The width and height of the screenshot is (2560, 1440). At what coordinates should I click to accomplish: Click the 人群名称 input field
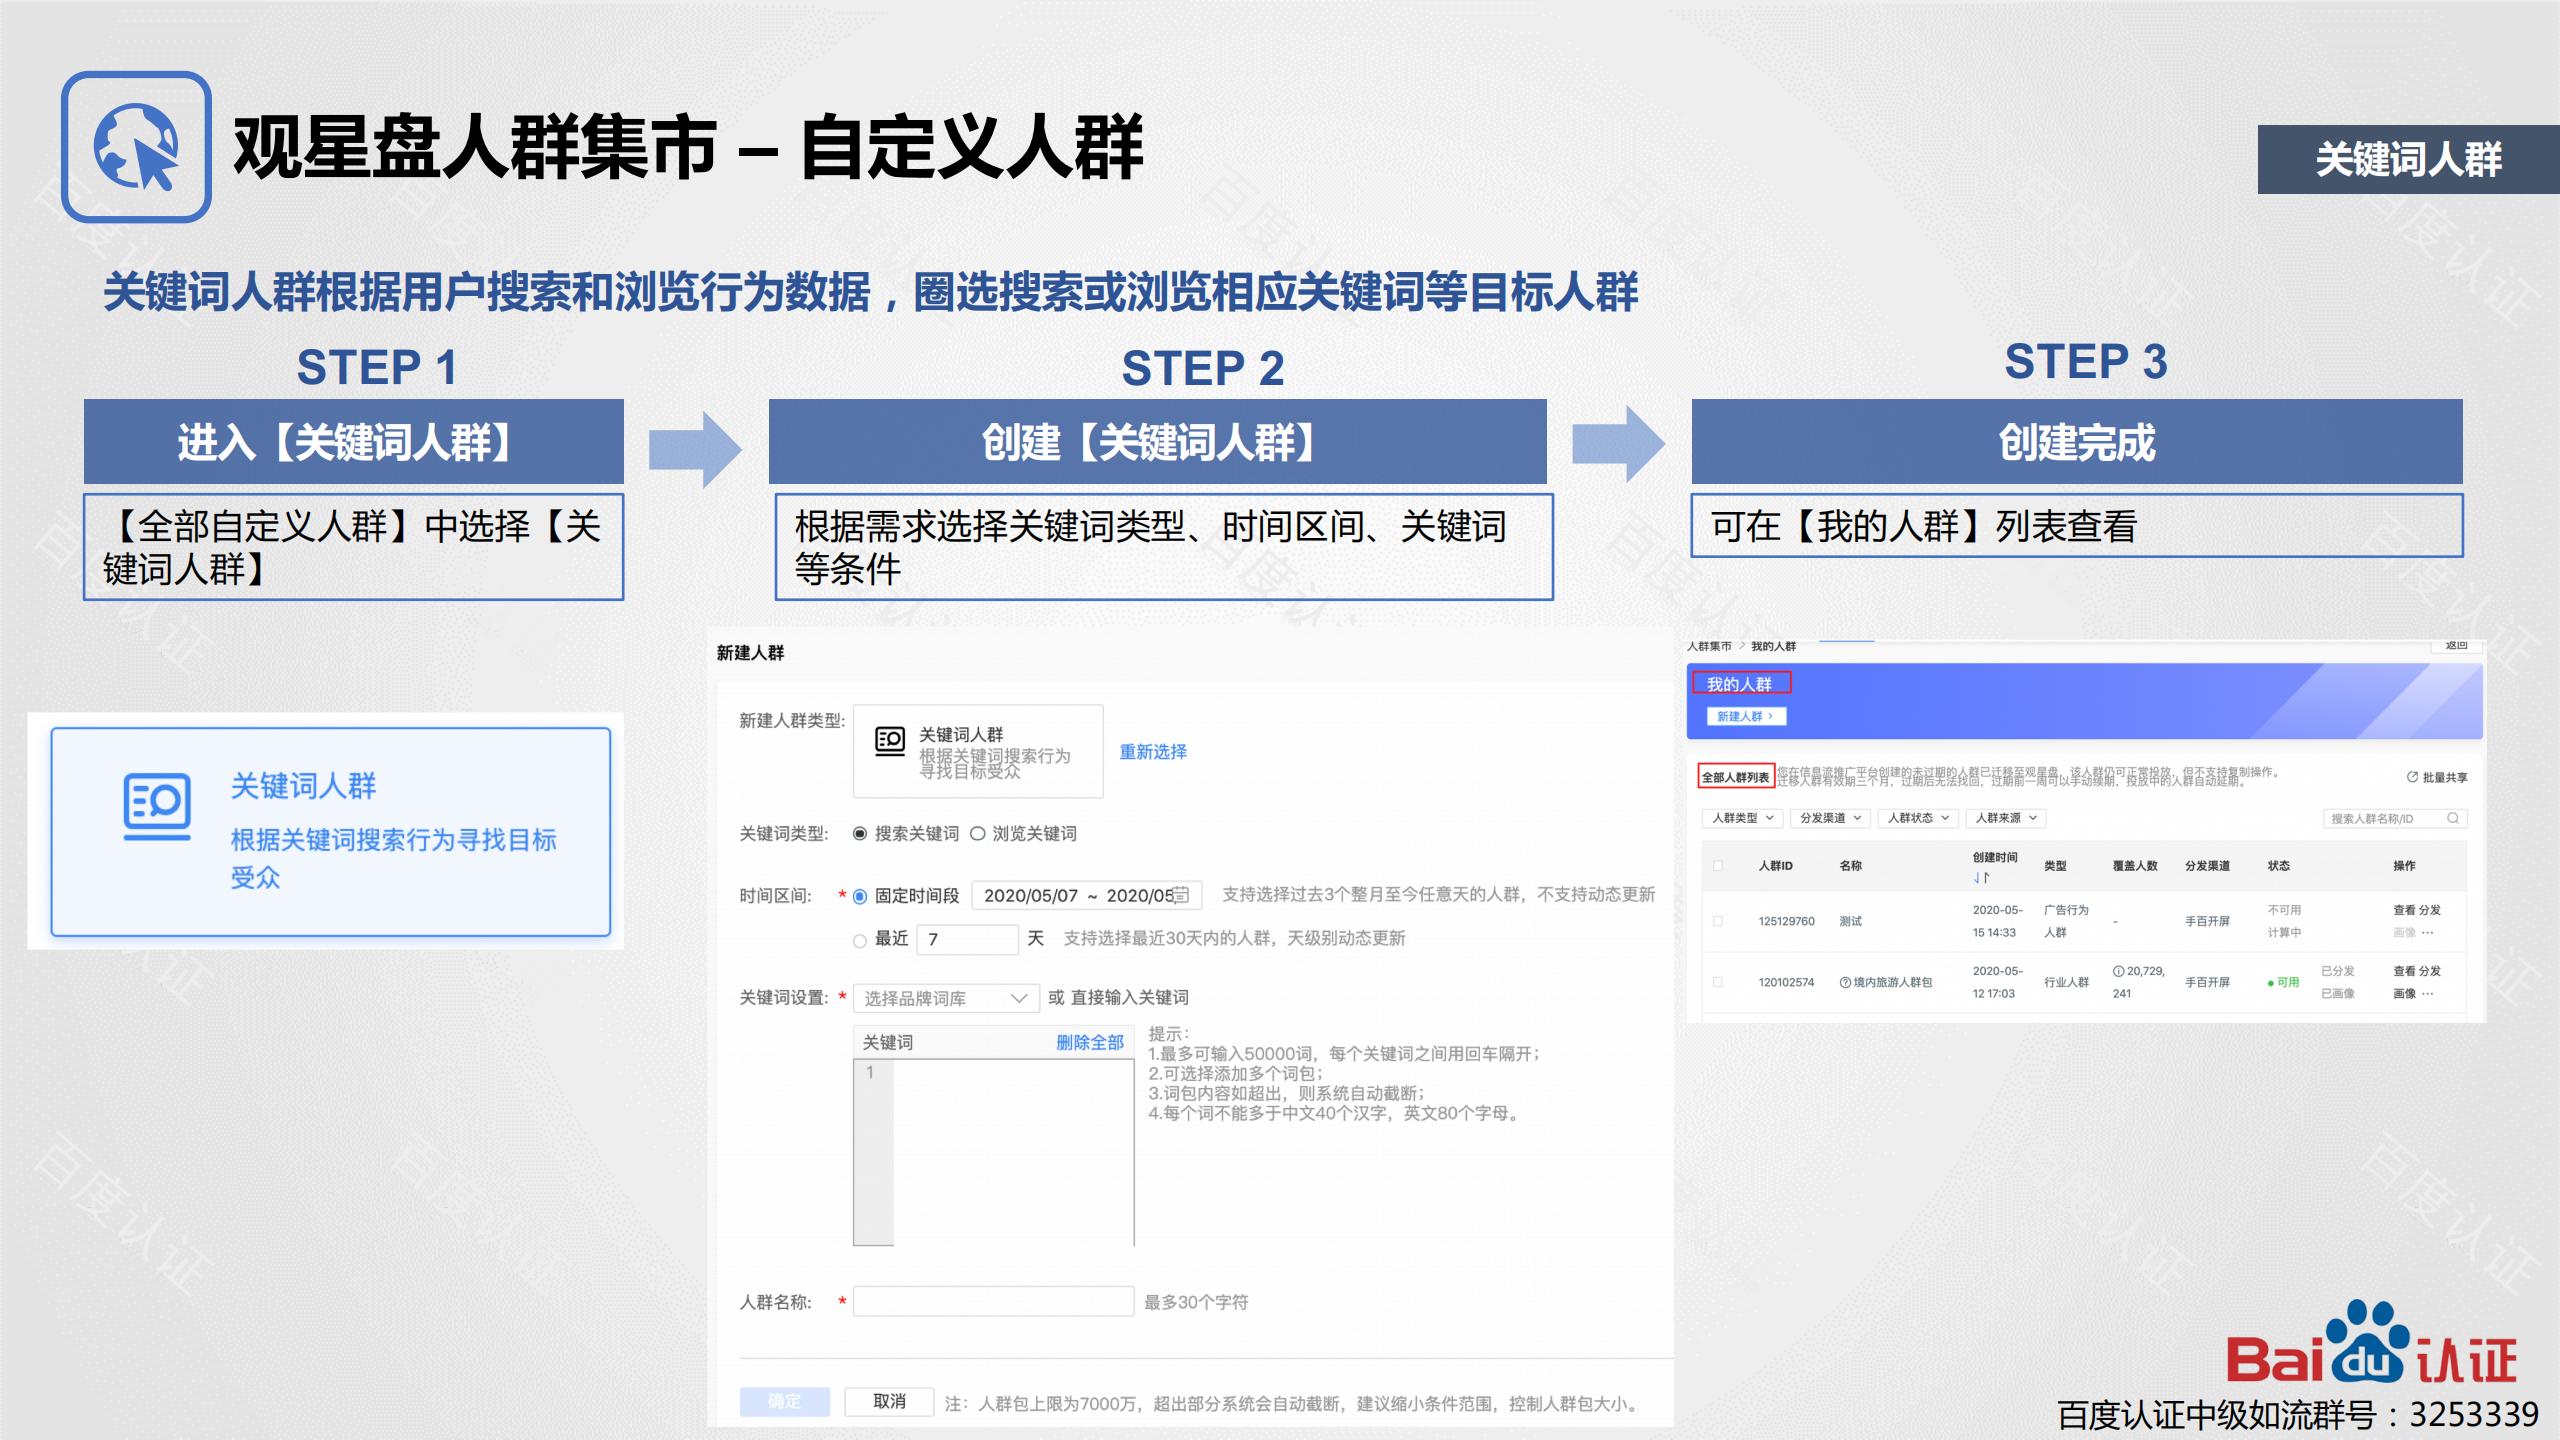pos(993,1301)
